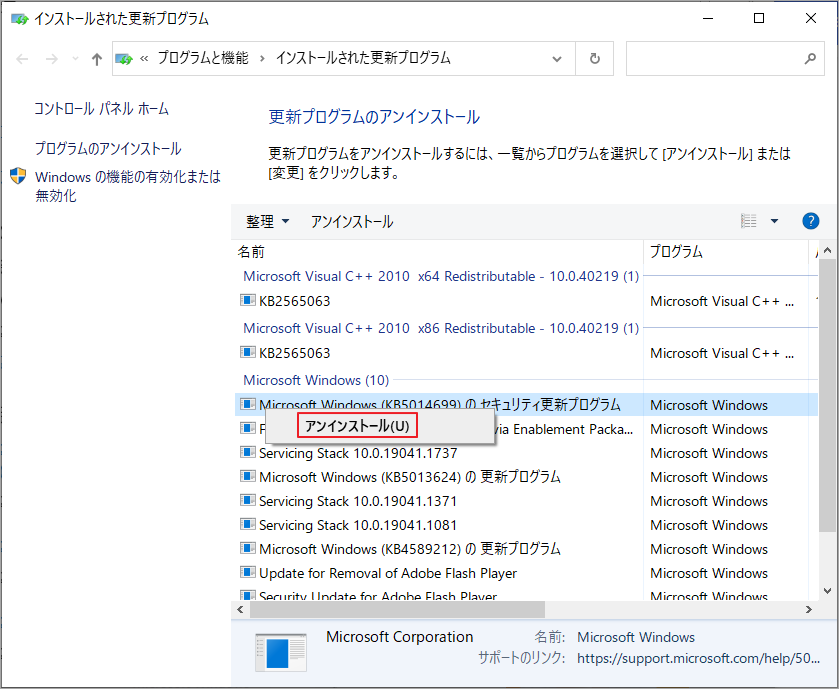Collapse the Visual C++ 2010 x86 group
Screen dimensions: 839x689
[x=441, y=328]
